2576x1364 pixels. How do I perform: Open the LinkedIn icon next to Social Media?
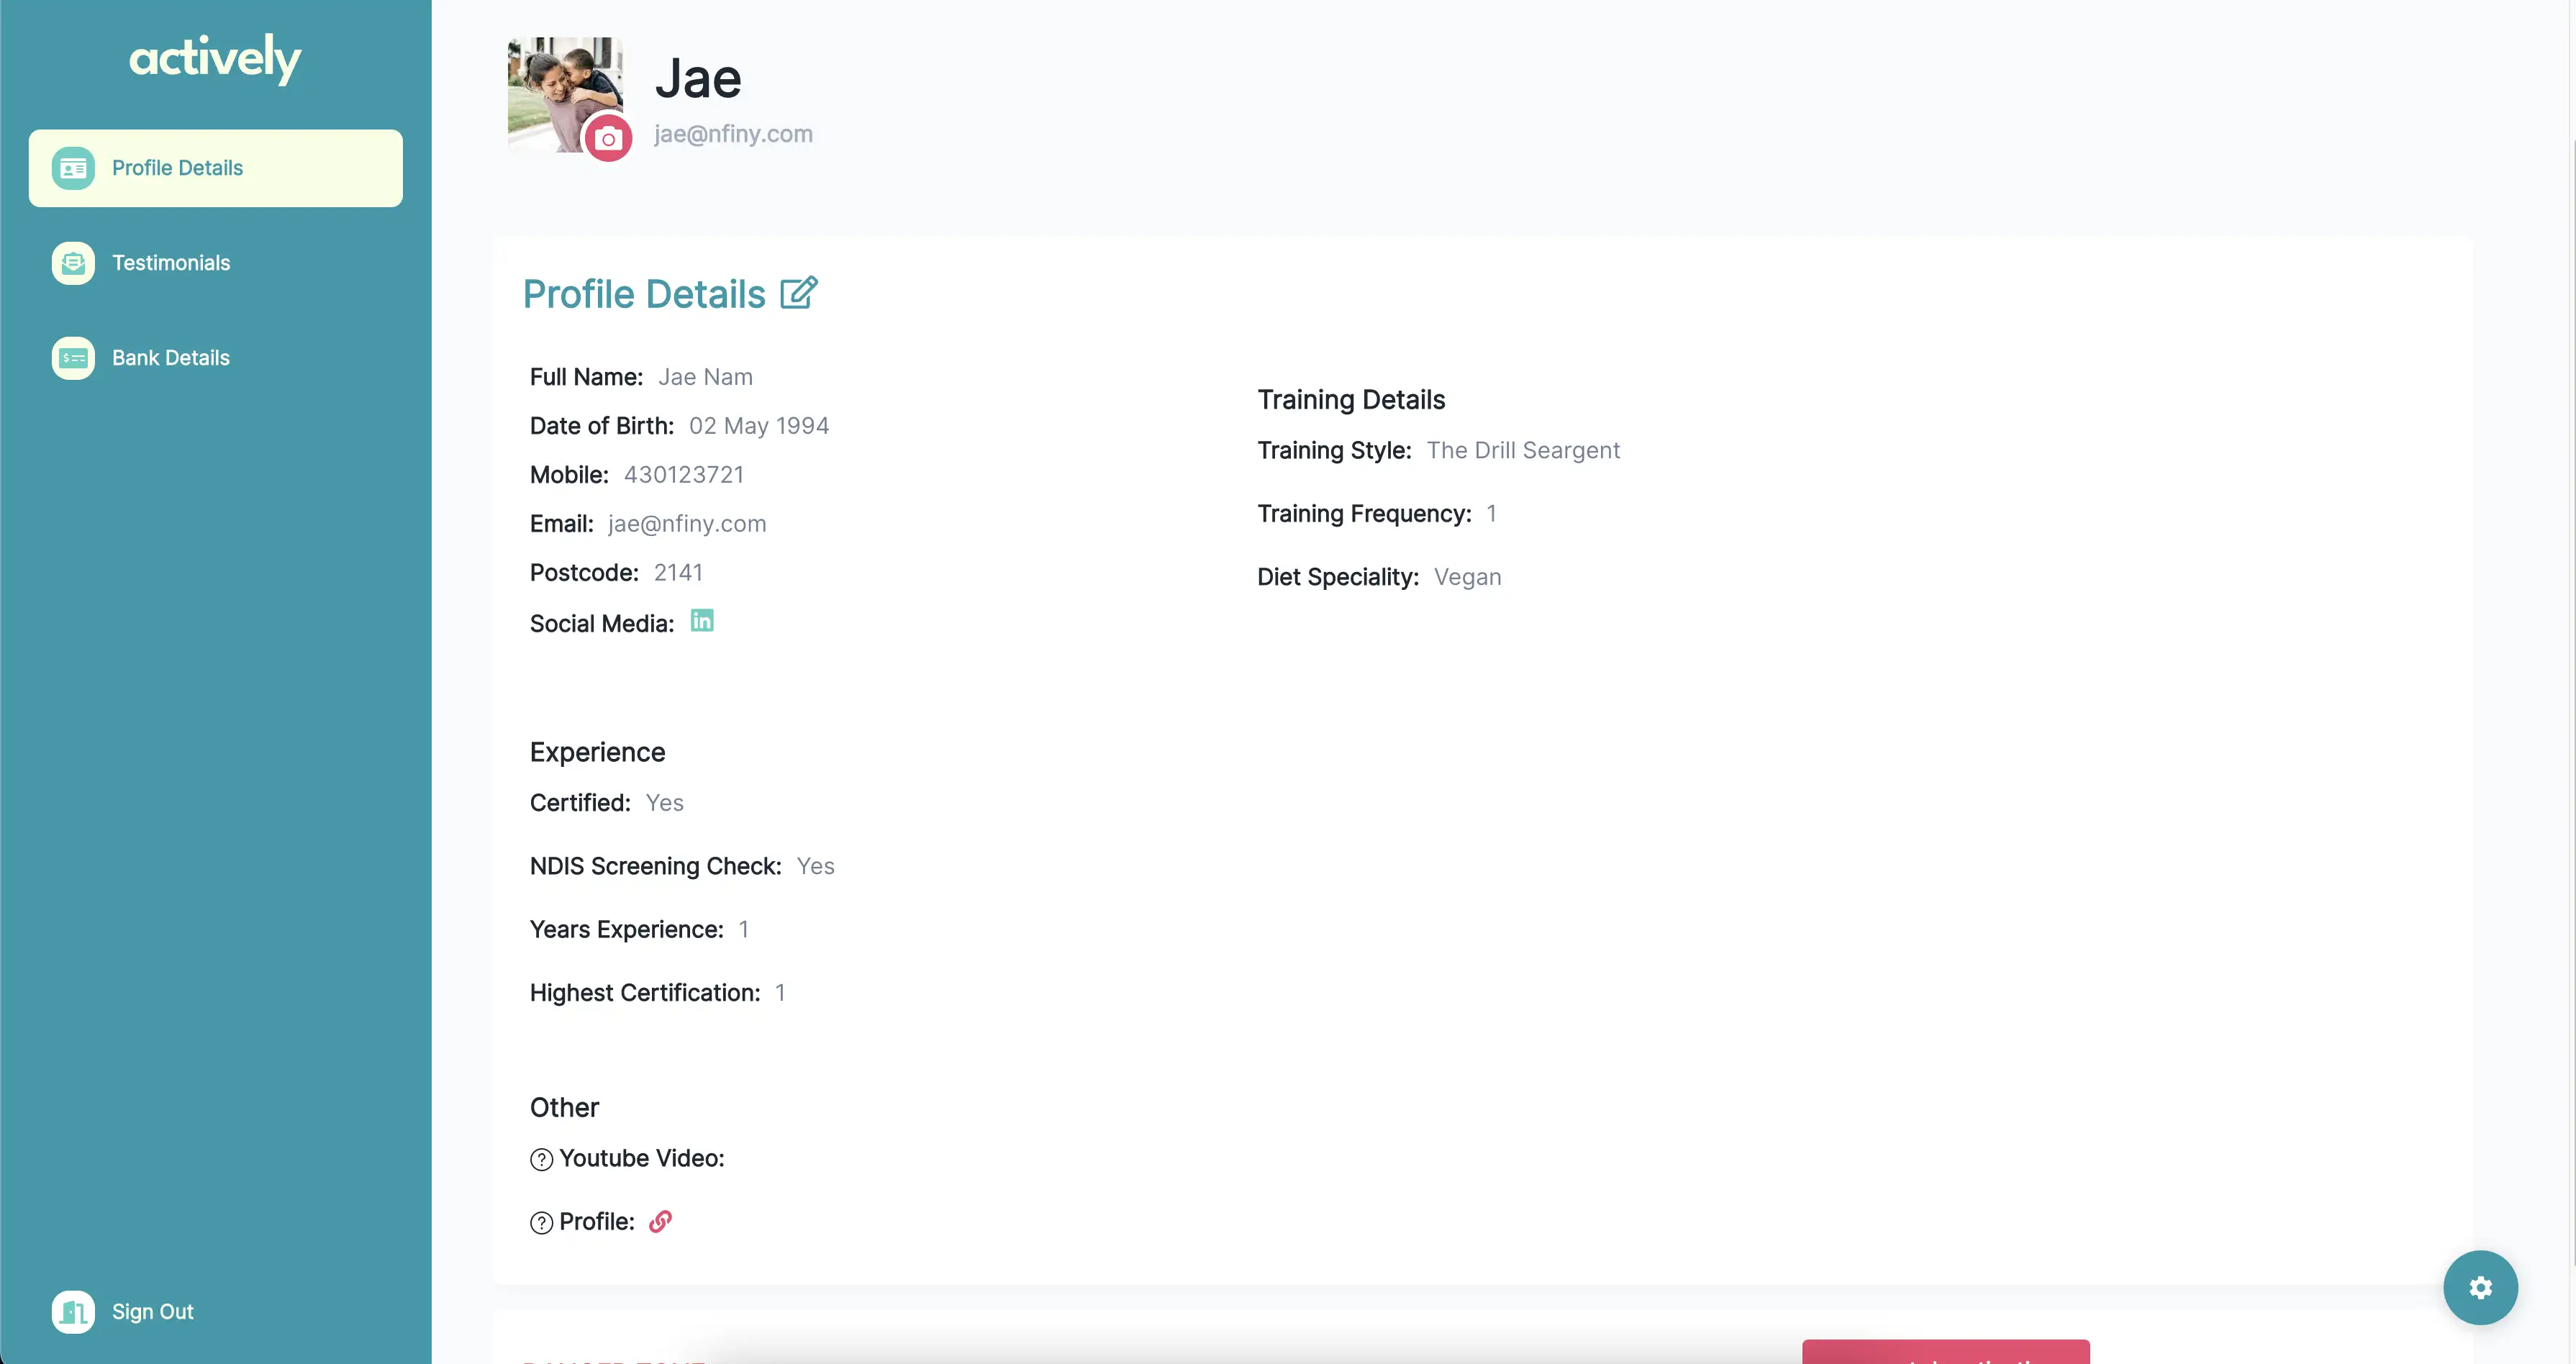[x=701, y=621]
